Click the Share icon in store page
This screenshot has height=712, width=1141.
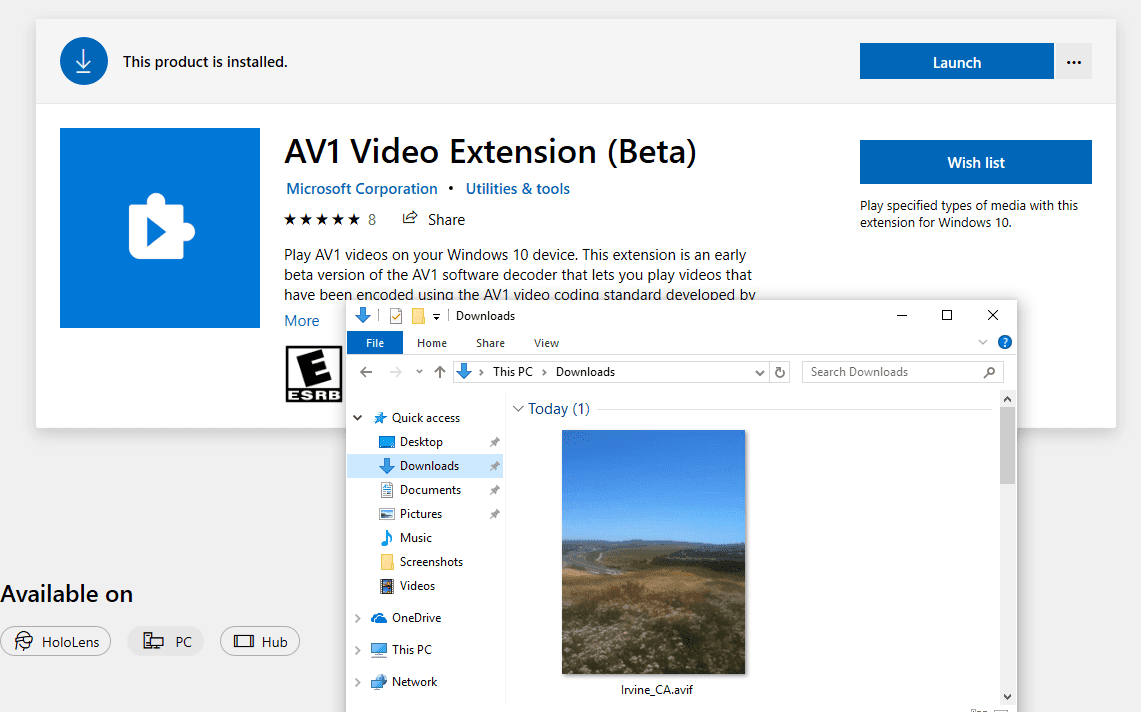point(410,218)
